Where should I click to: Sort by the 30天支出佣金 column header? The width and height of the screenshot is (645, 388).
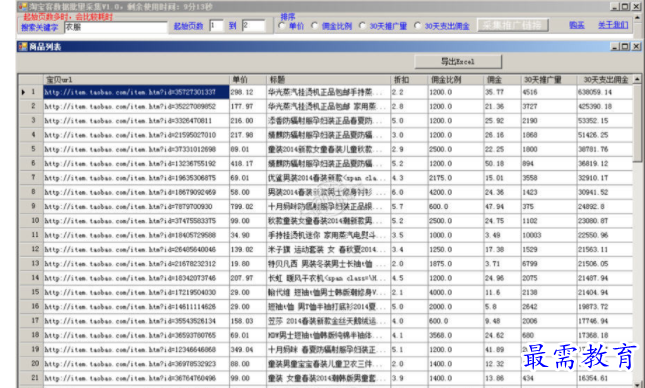(x=605, y=79)
